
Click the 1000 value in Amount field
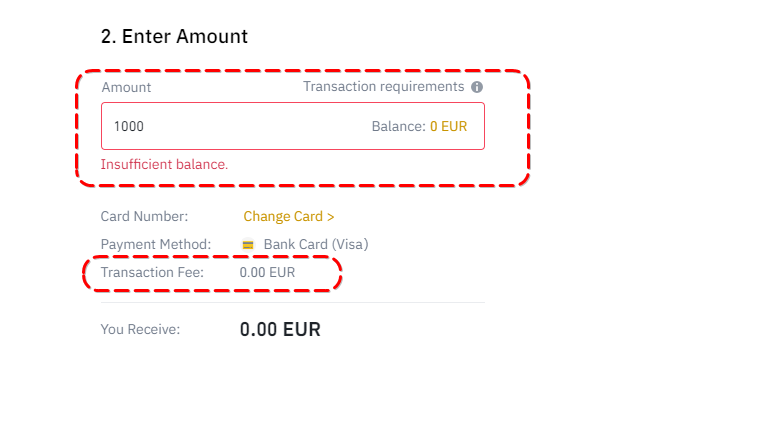point(129,127)
